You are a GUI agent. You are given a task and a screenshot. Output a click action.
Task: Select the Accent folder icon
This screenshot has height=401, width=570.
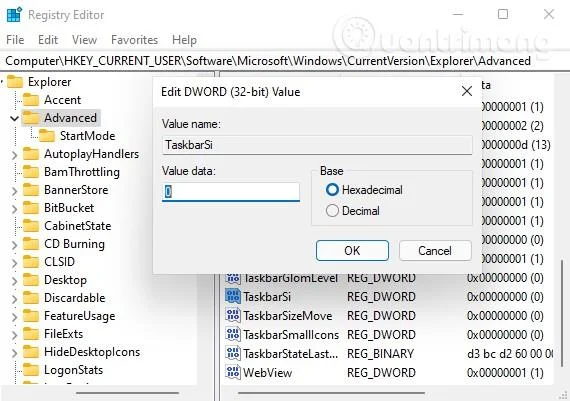[x=31, y=100]
